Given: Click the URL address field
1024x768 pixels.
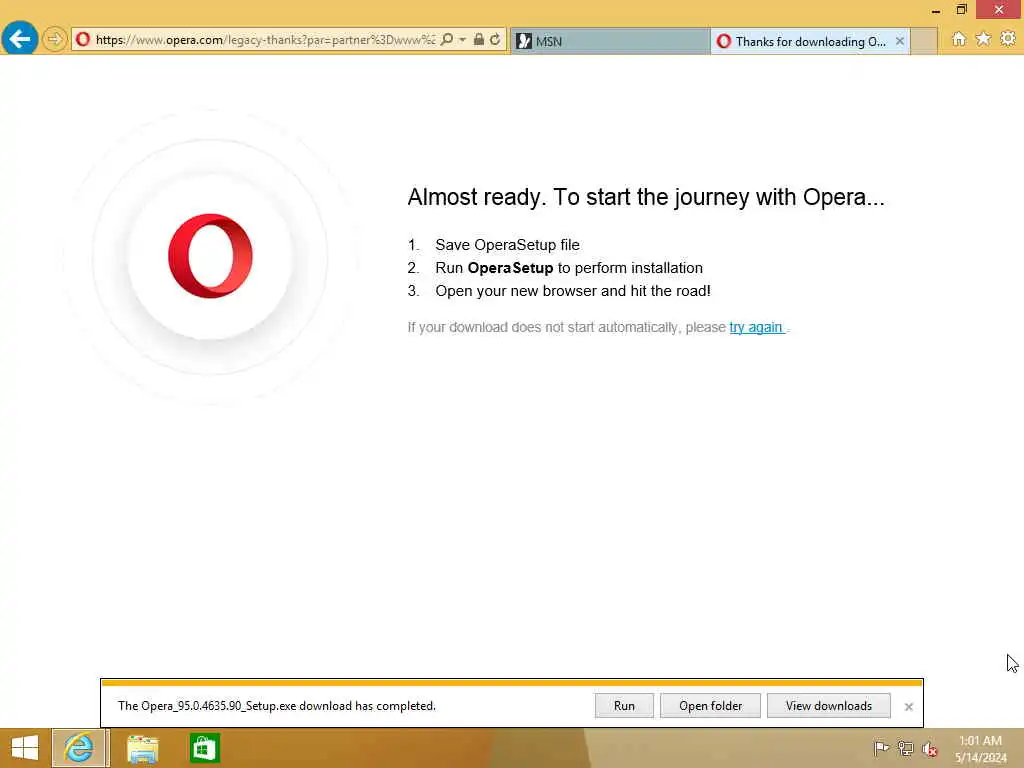Looking at the screenshot, I should 265,40.
